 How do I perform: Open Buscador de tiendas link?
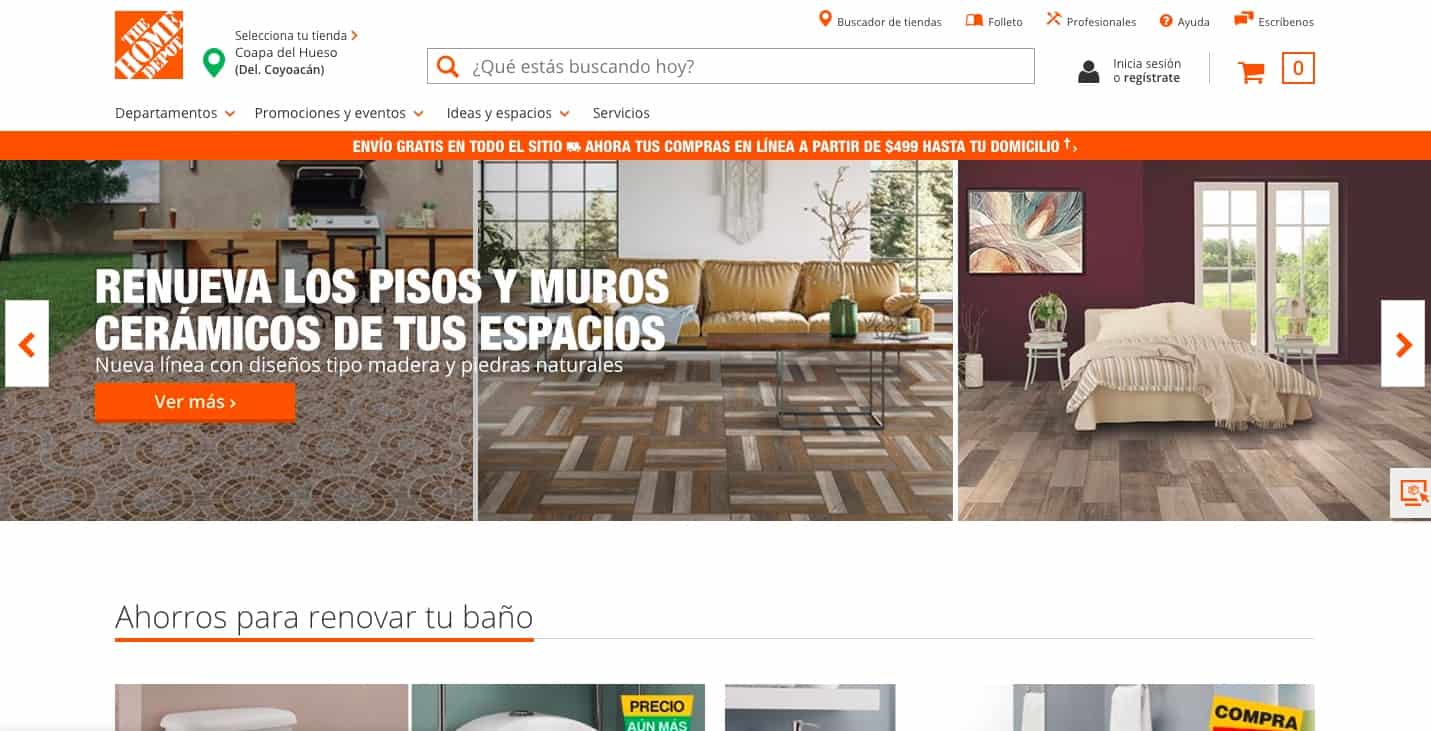[x=889, y=22]
